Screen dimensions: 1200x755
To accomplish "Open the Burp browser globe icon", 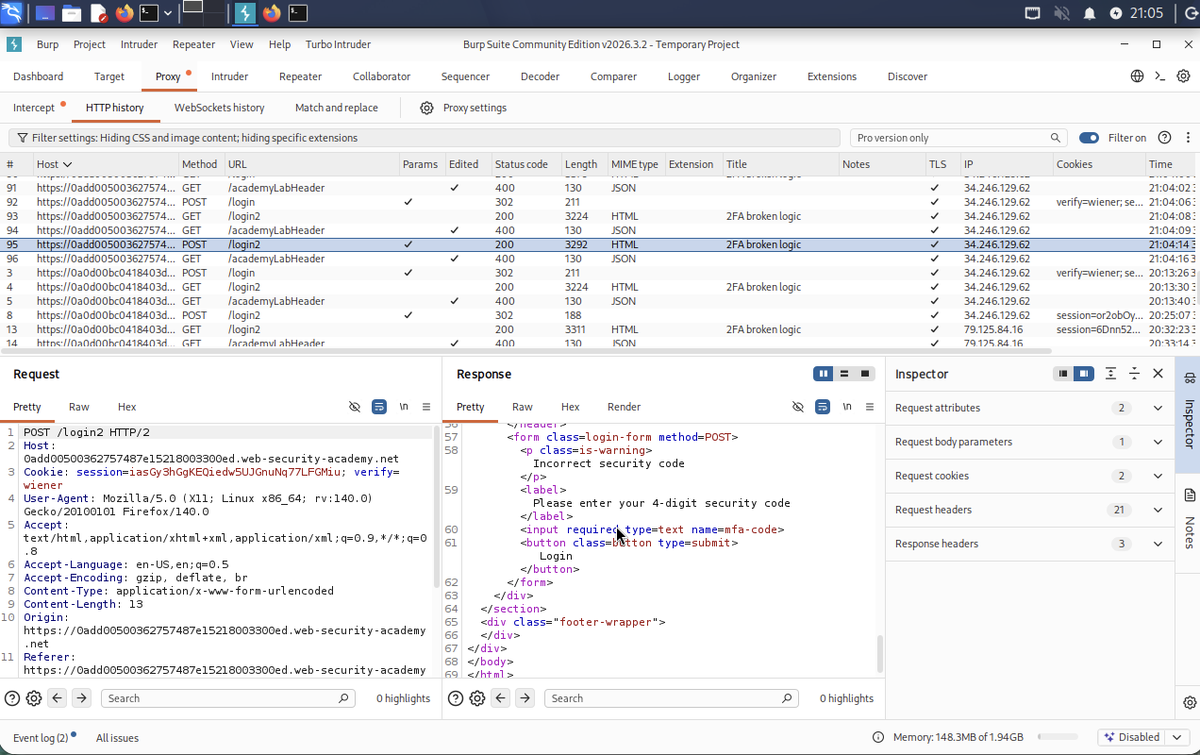I will (x=1137, y=76).
